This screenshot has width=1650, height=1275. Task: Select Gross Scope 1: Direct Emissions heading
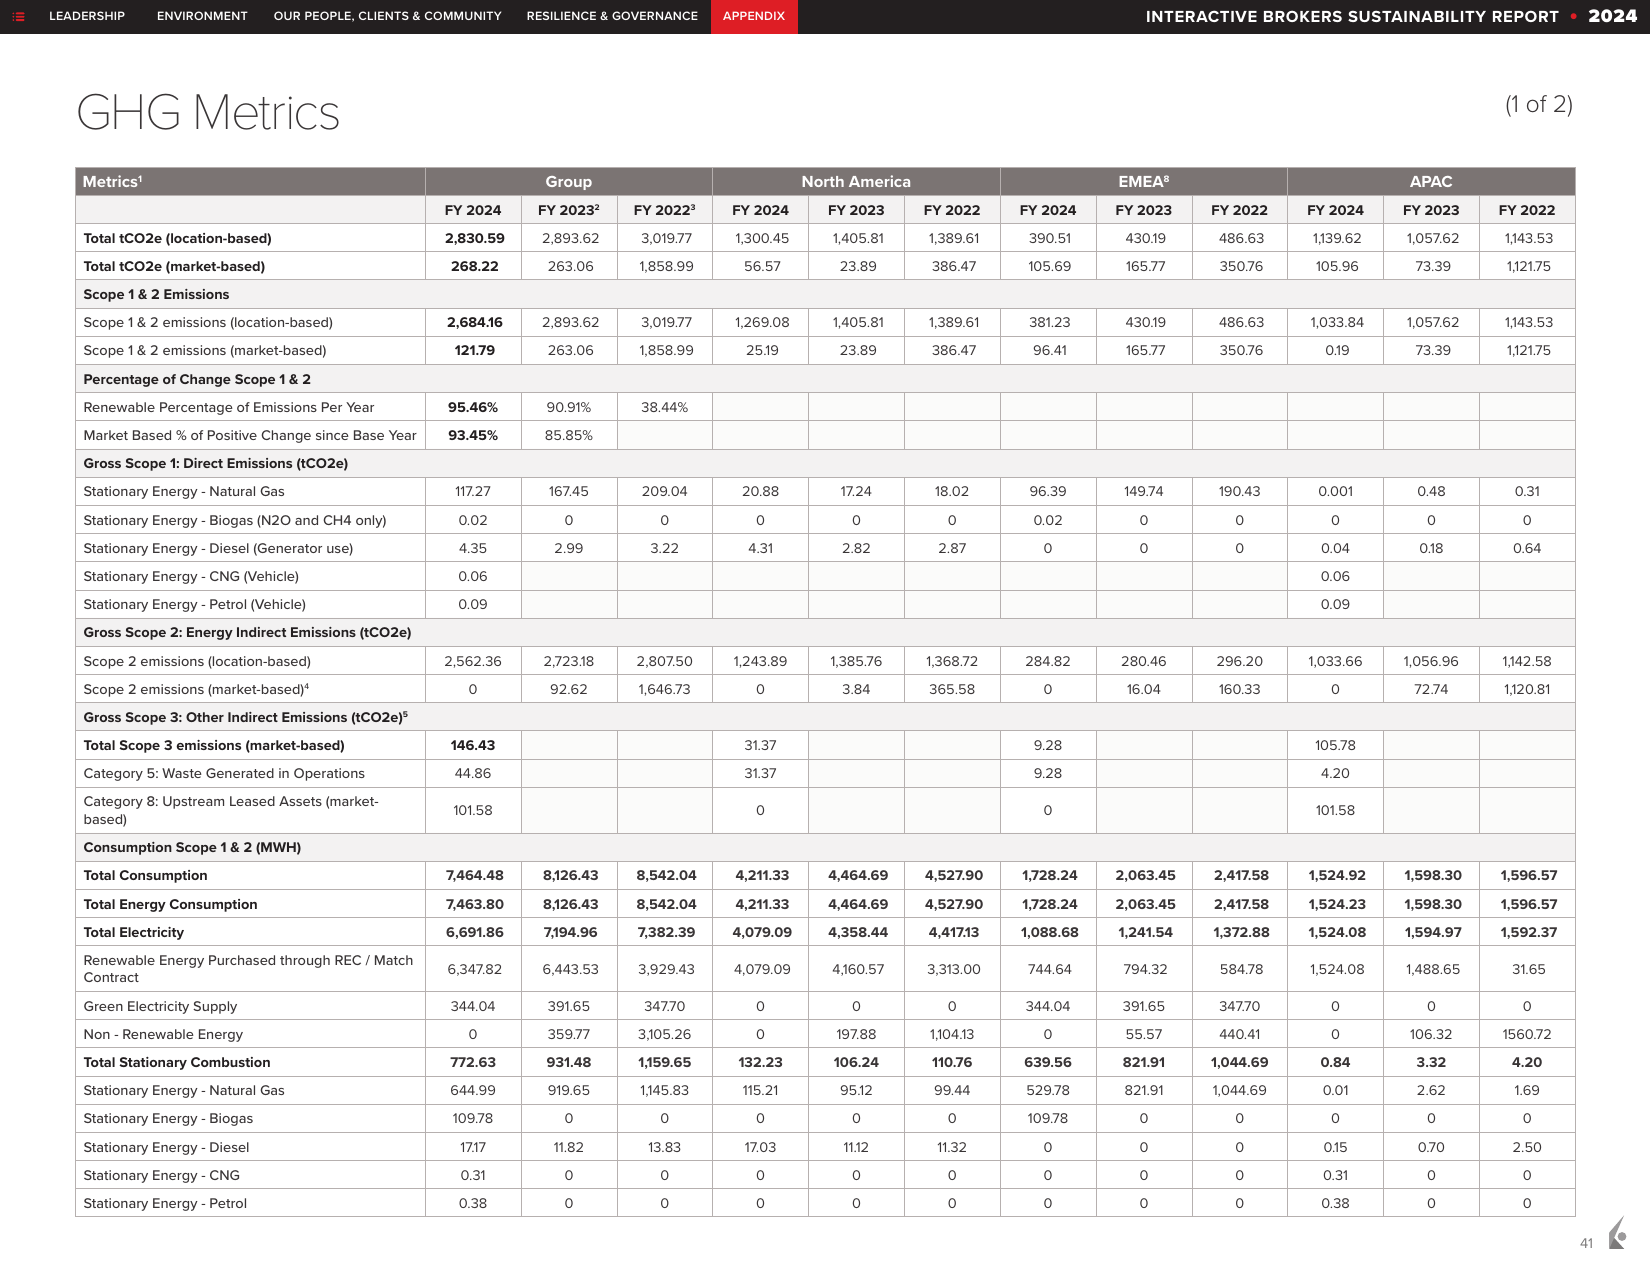pyautogui.click(x=216, y=463)
